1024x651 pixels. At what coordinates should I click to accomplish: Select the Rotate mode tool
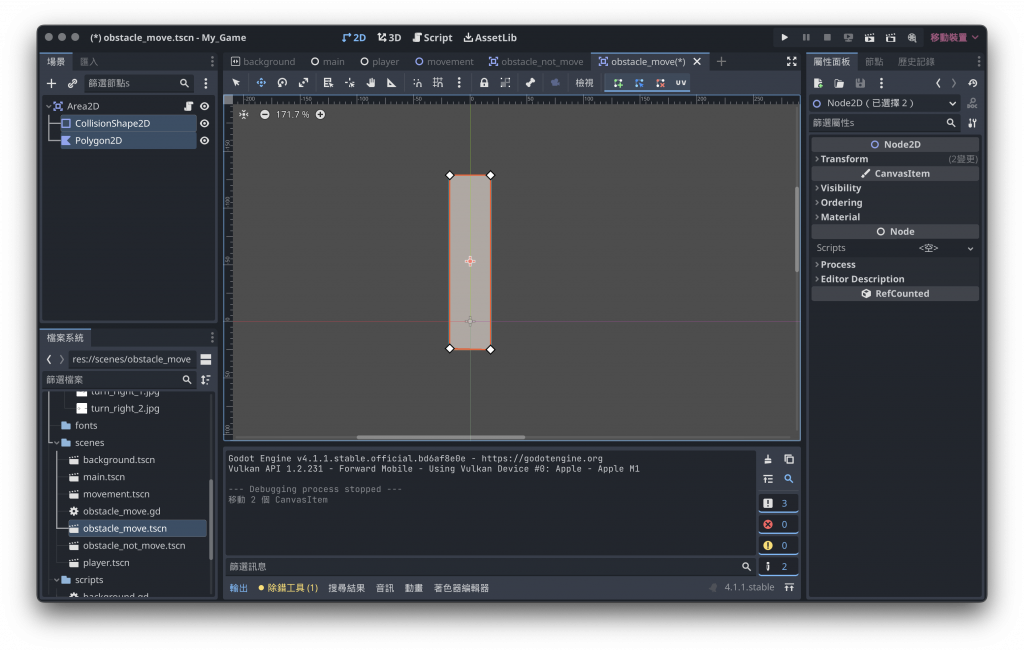coord(282,83)
